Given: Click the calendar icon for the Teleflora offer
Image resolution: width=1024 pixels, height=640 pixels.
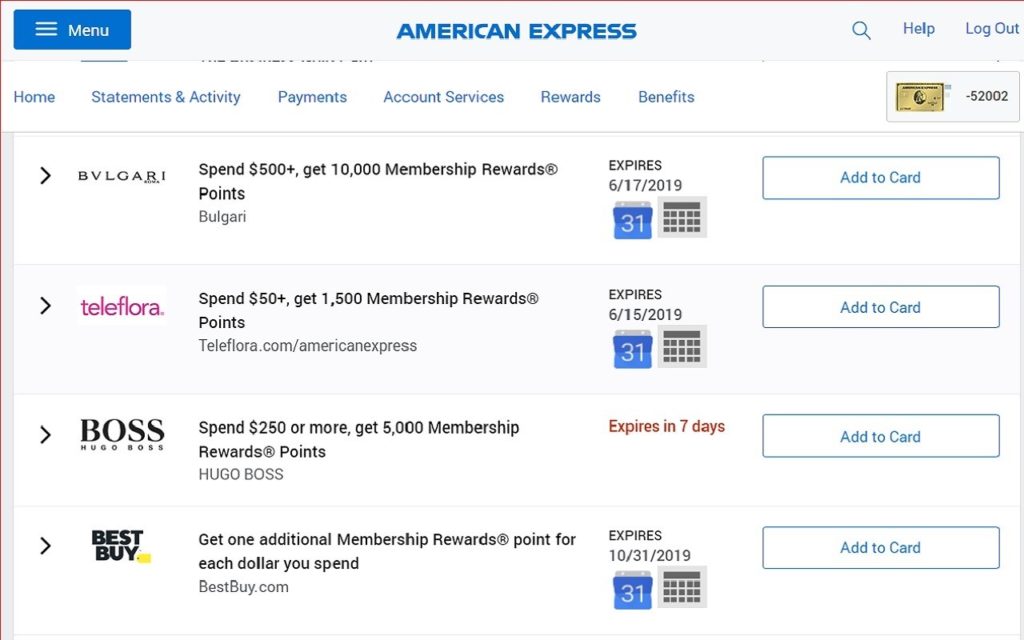Looking at the screenshot, I should click(632, 347).
